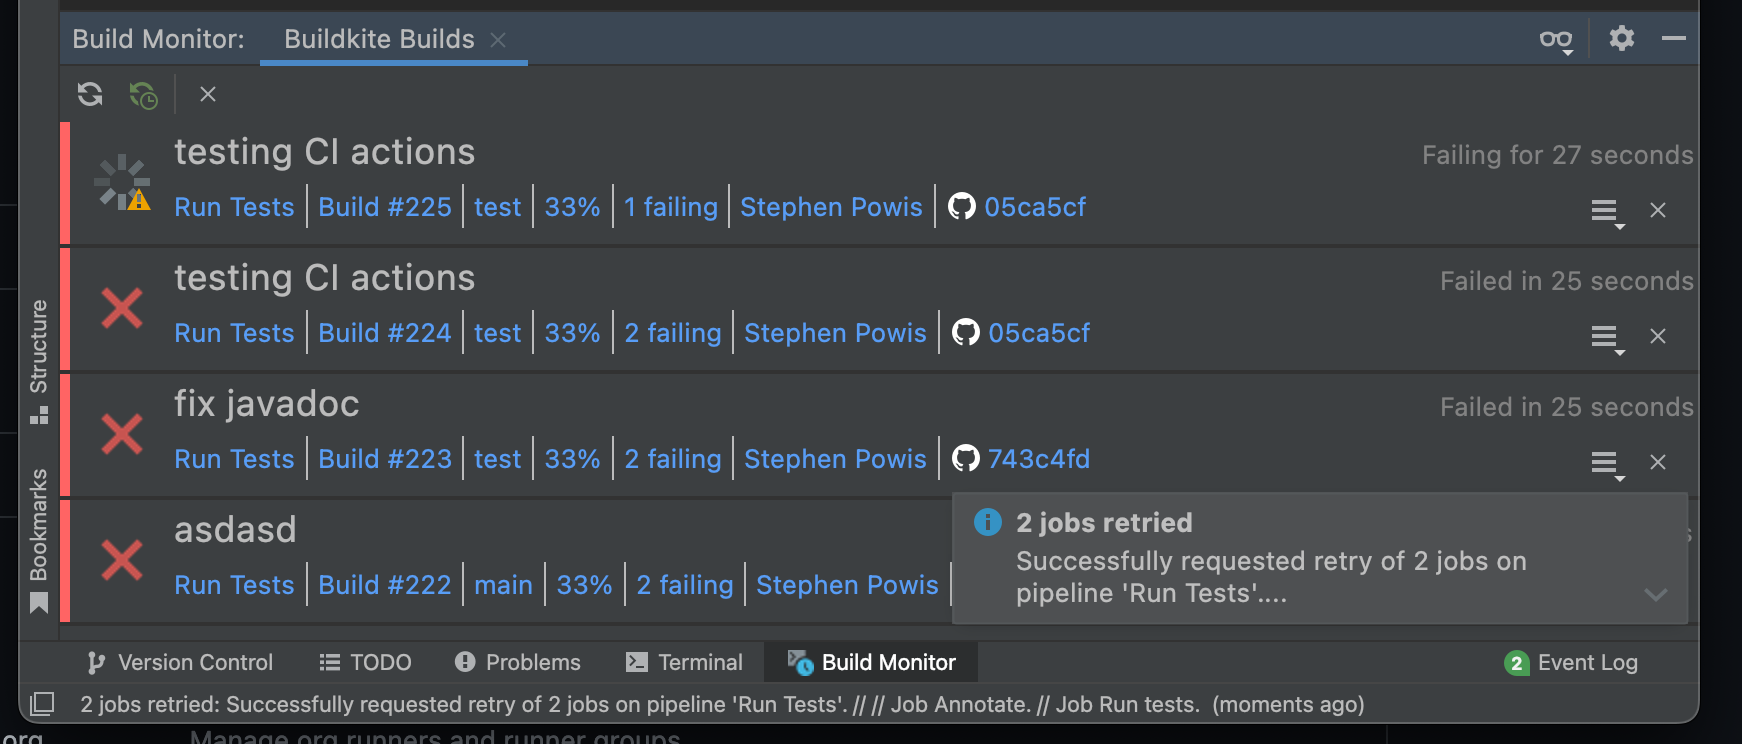Open actions menu for Build #225

click(1606, 211)
